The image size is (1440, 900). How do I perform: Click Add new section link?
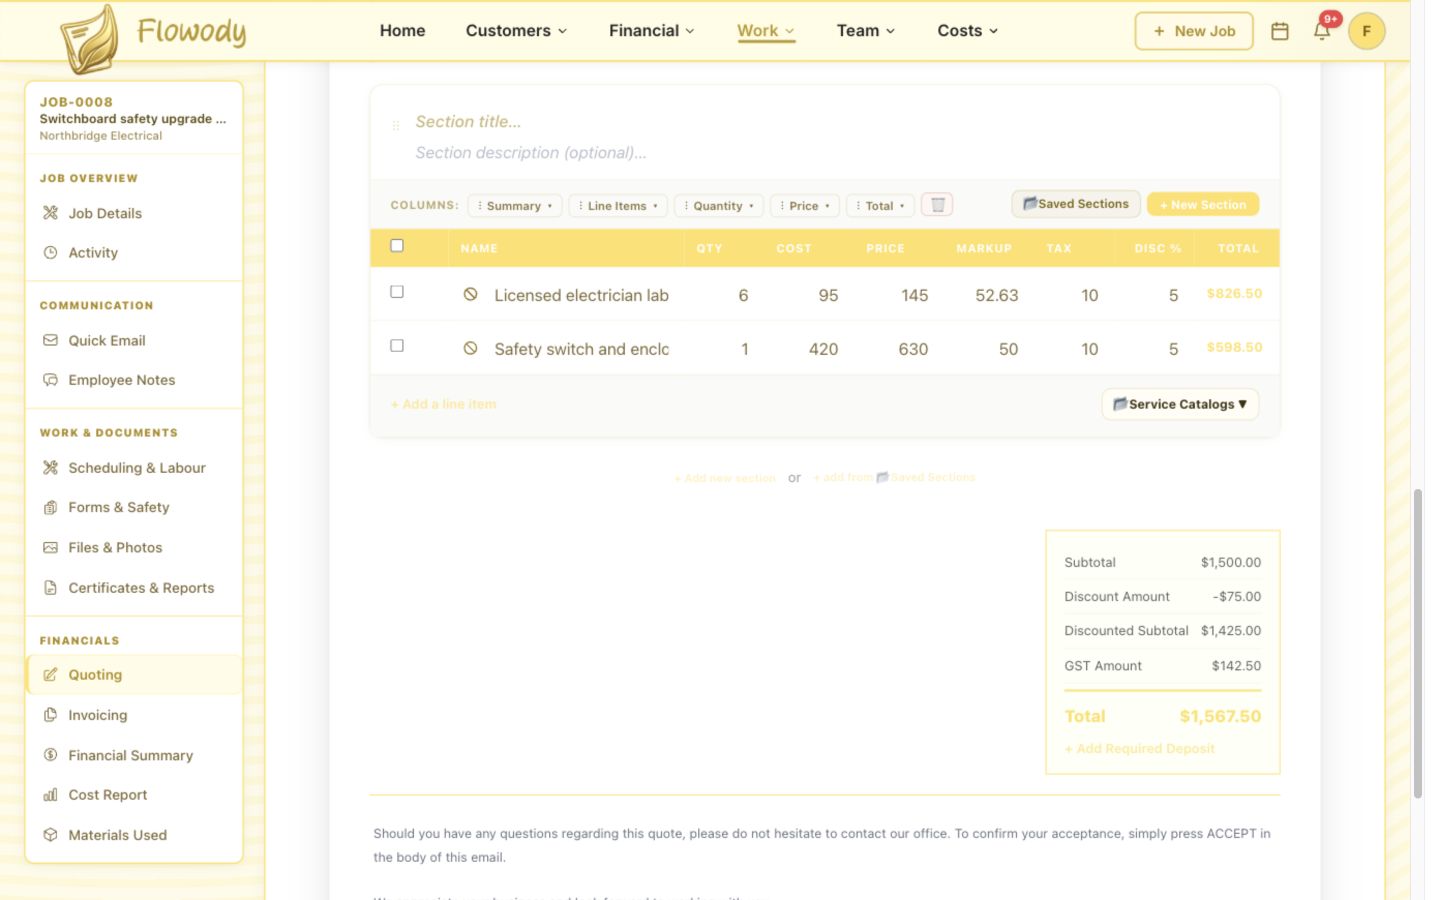pyautogui.click(x=725, y=478)
